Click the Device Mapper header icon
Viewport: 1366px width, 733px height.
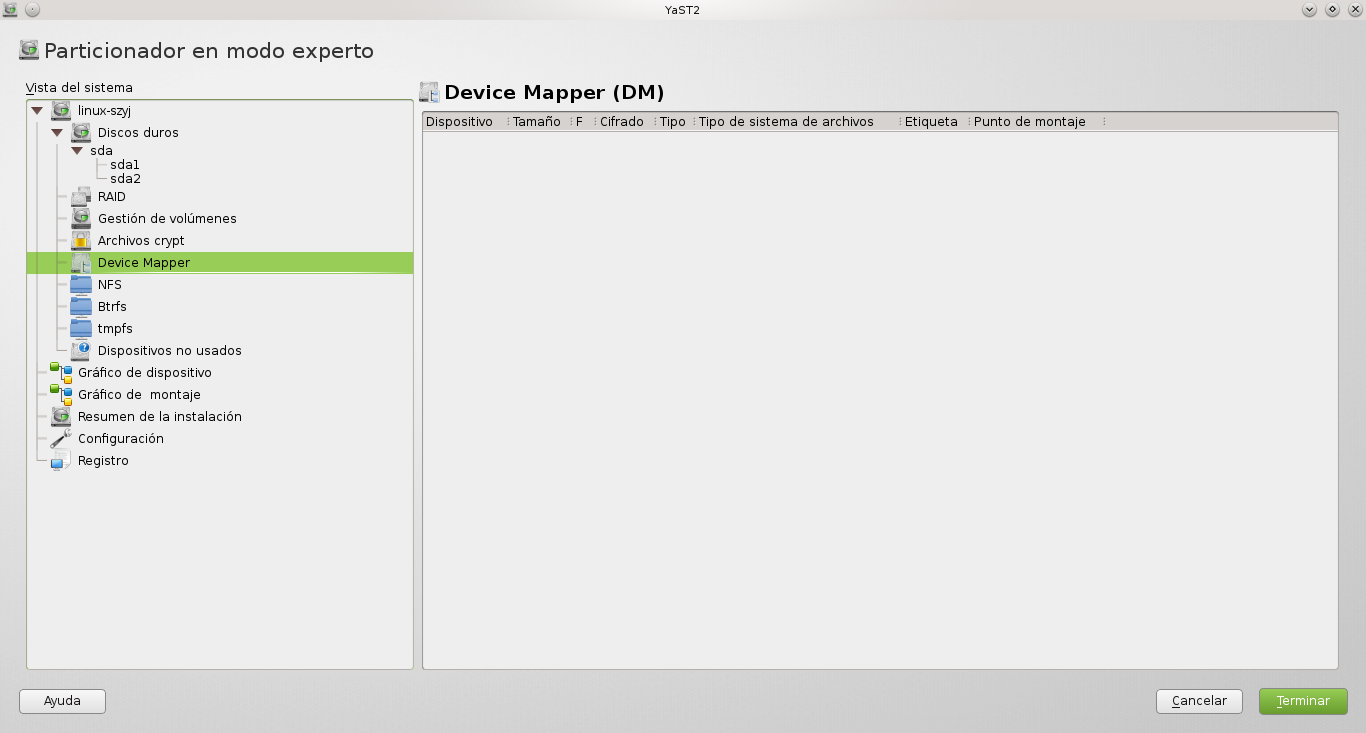tap(430, 92)
